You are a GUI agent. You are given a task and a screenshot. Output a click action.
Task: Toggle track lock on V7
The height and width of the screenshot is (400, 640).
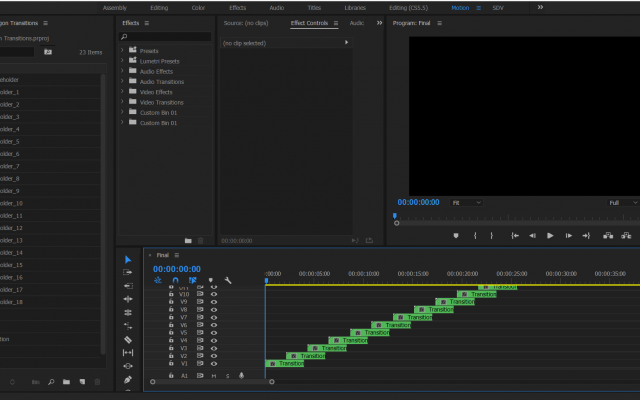(171, 317)
